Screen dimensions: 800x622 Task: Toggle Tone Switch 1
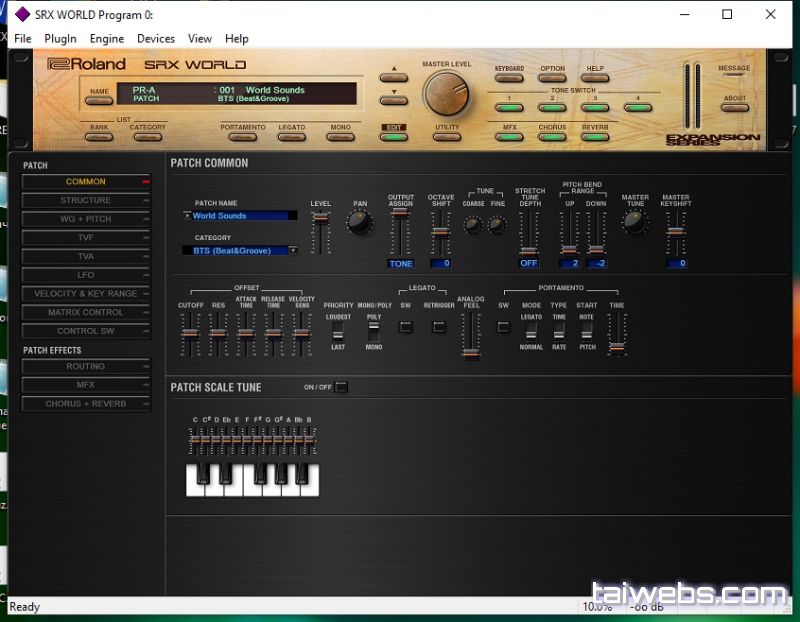click(508, 107)
